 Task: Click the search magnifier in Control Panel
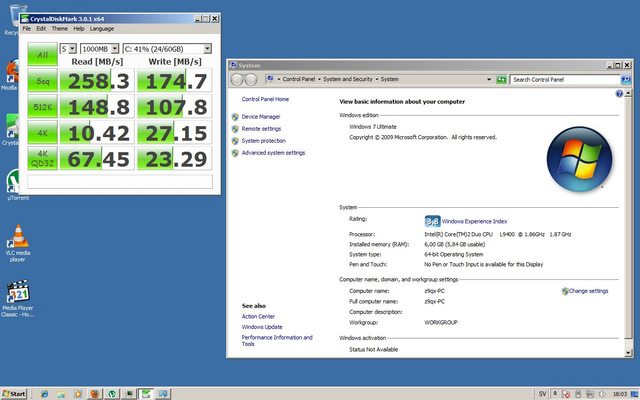[x=626, y=80]
